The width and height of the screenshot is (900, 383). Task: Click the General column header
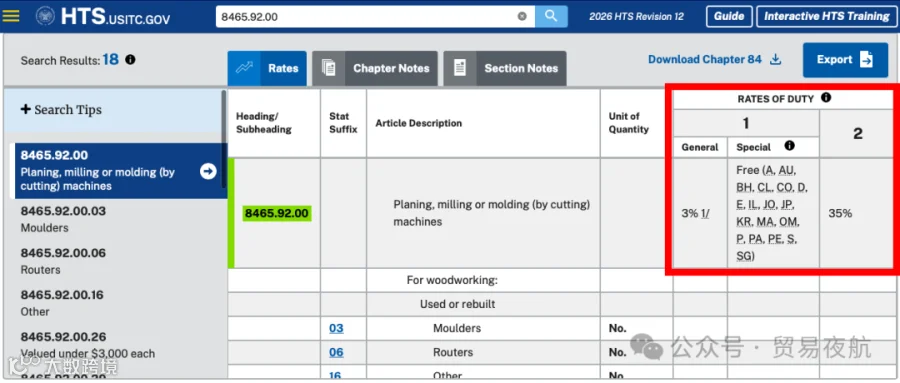pos(700,147)
